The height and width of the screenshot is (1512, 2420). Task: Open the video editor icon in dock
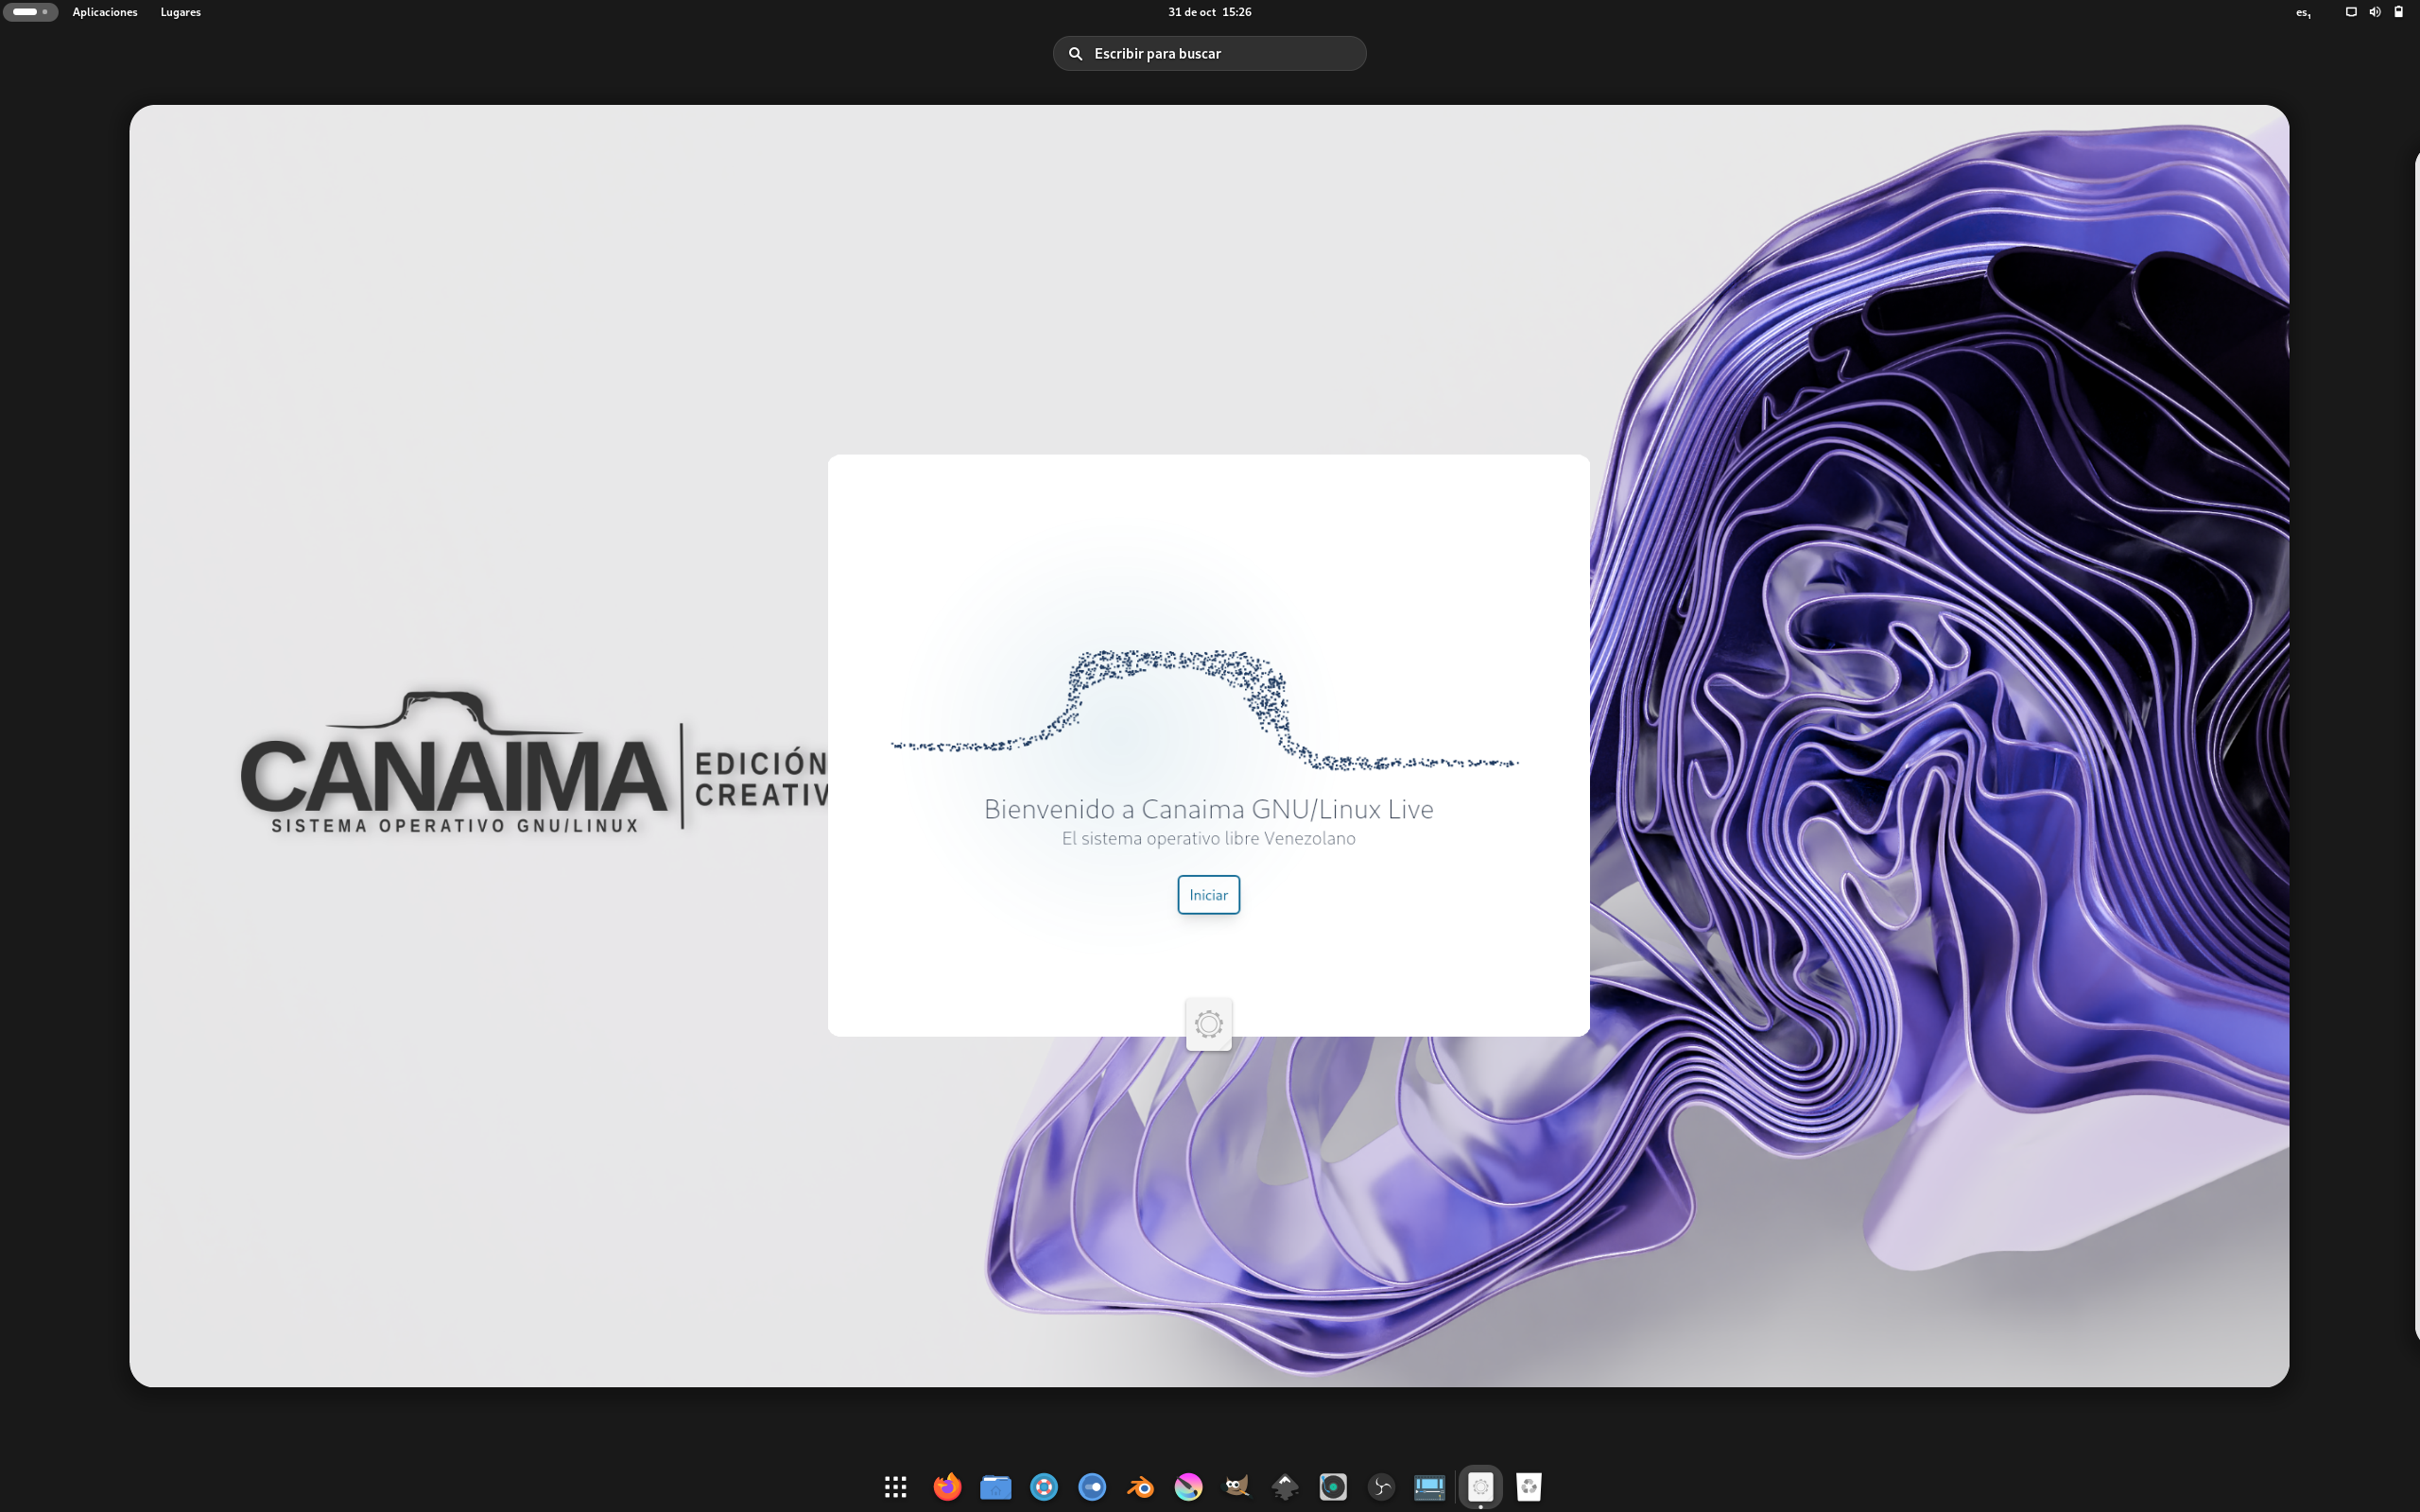(1430, 1486)
